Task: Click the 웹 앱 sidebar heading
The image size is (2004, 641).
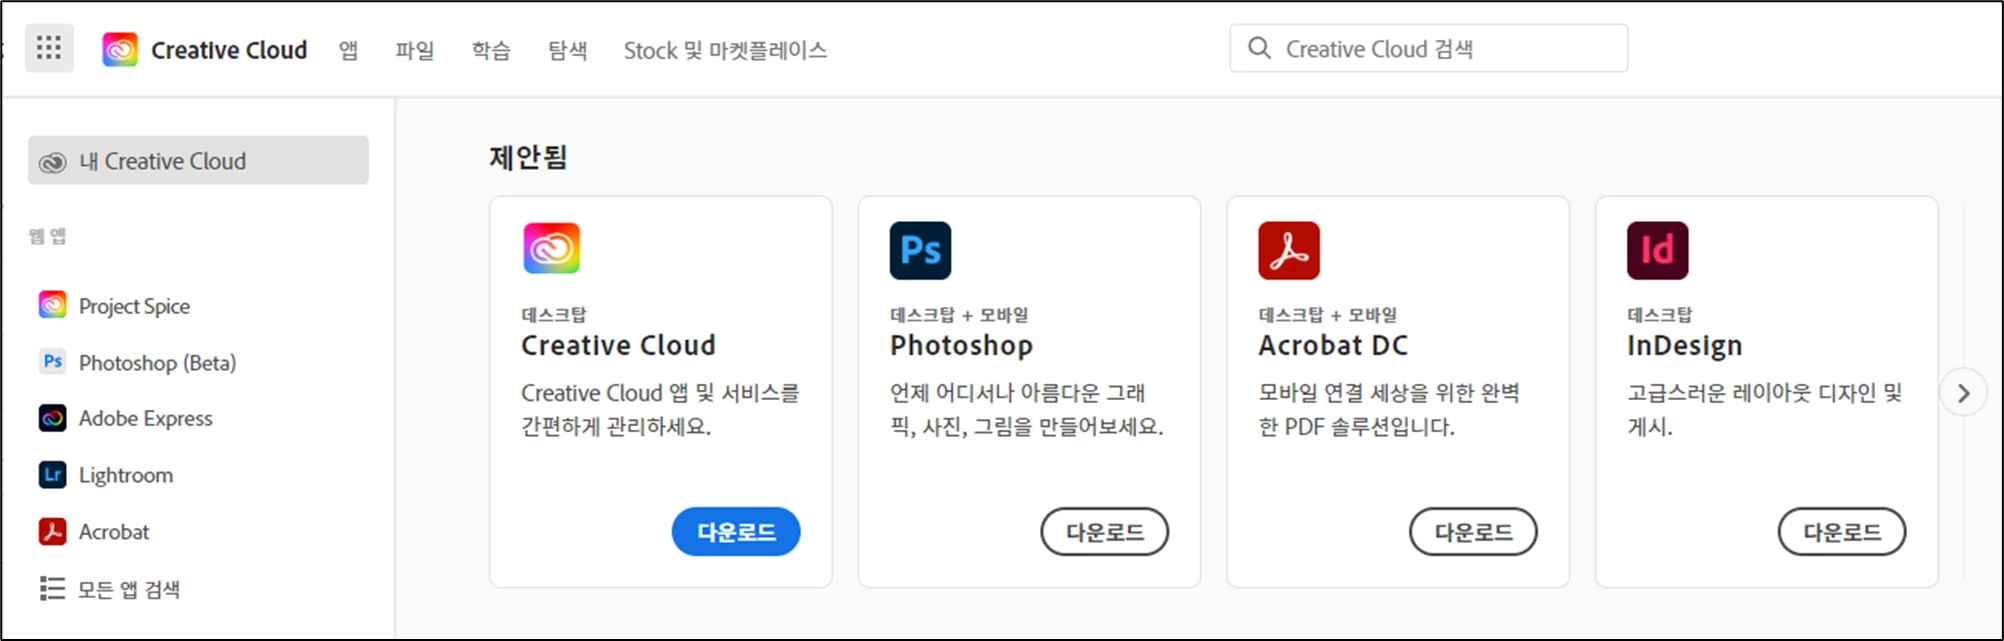Action: [x=47, y=236]
